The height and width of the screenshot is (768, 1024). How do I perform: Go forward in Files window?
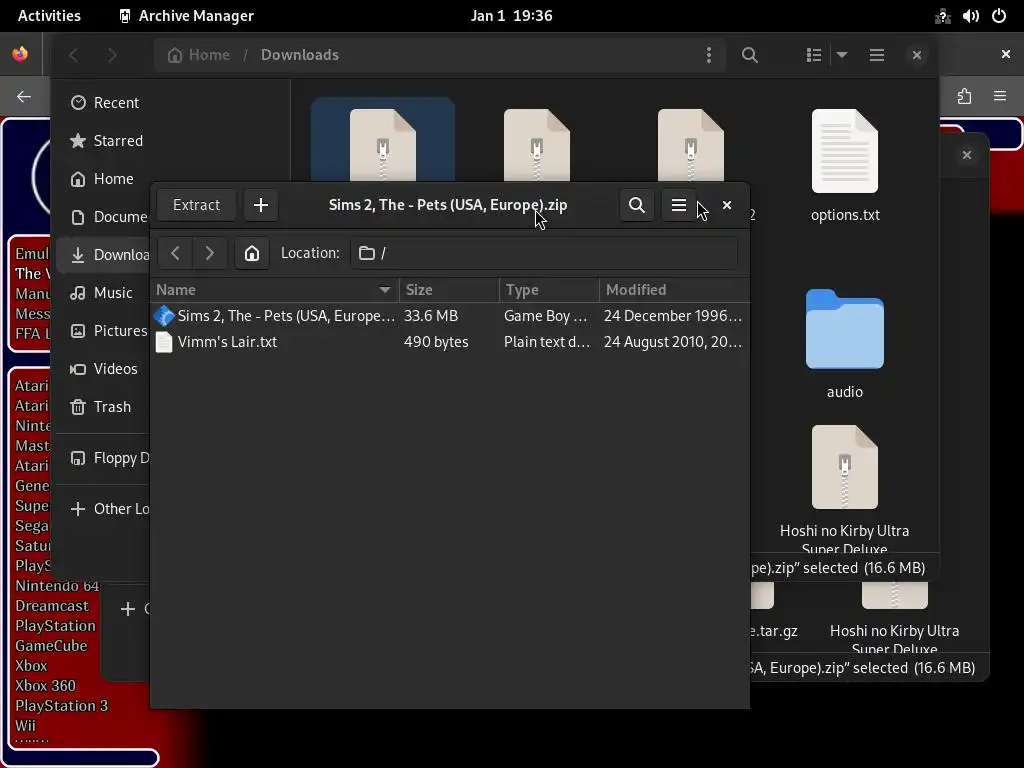pos(112,55)
